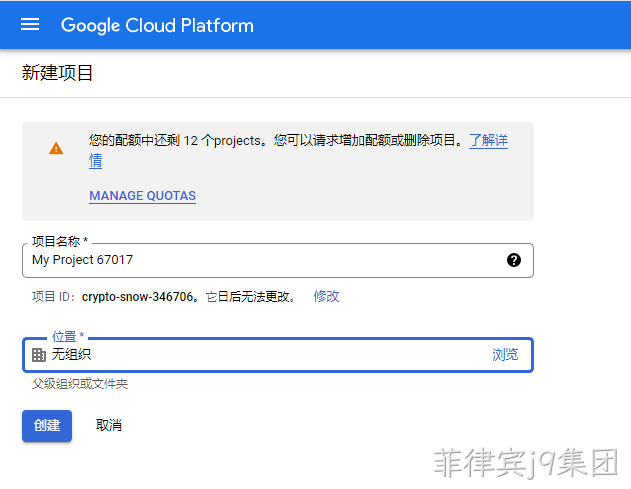The height and width of the screenshot is (489, 631).
Task: Click the help question mark icon
Action: tap(513, 260)
